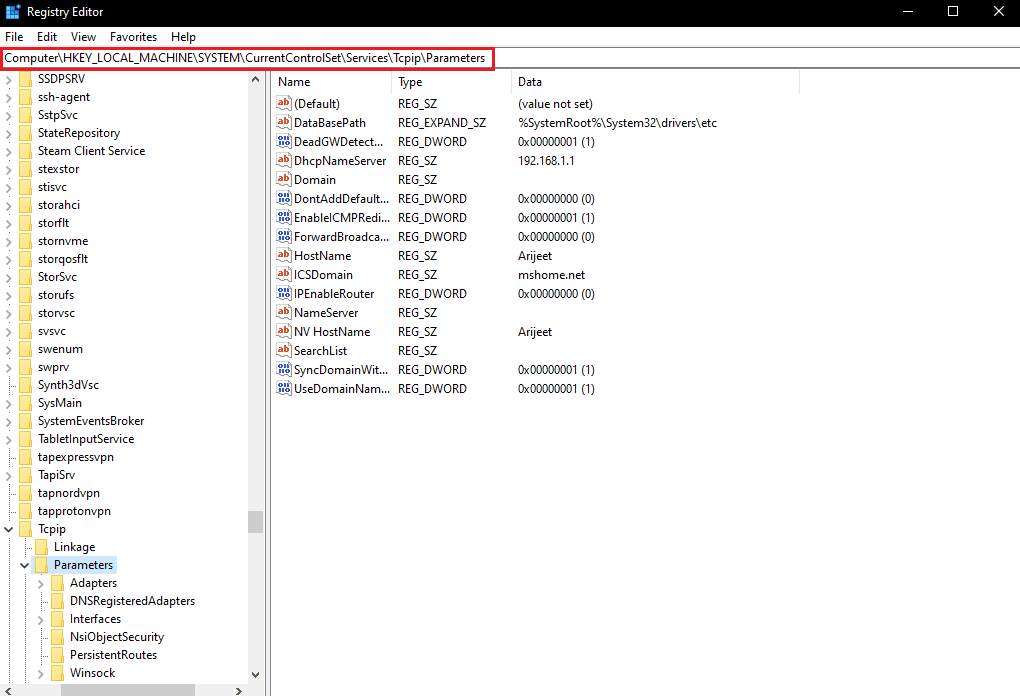Click the horizontal scroll right arrow
The width and height of the screenshot is (1020, 696).
tap(239, 690)
